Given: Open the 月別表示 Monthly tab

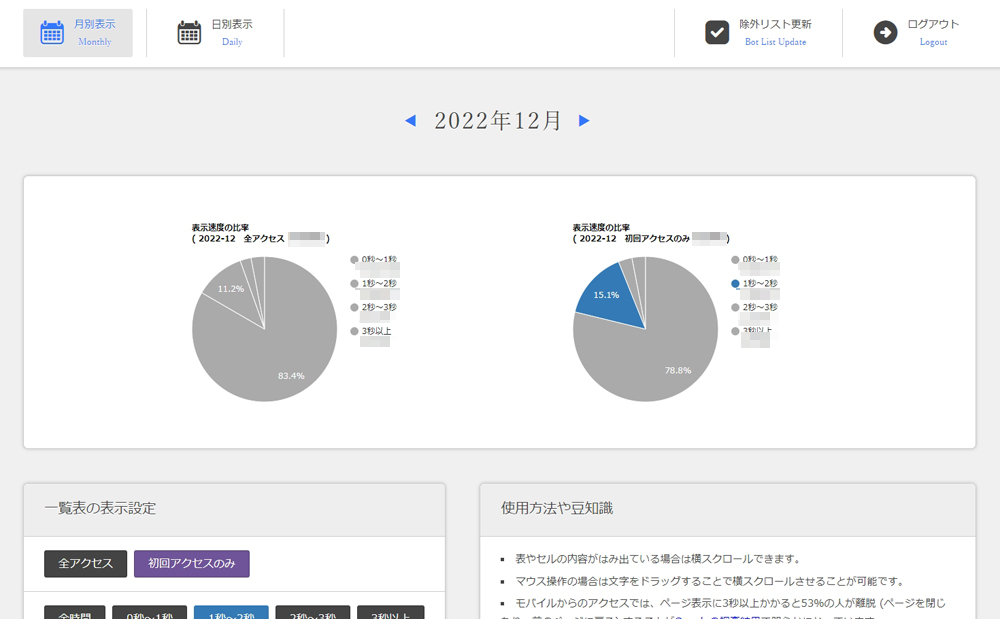Looking at the screenshot, I should 78,33.
